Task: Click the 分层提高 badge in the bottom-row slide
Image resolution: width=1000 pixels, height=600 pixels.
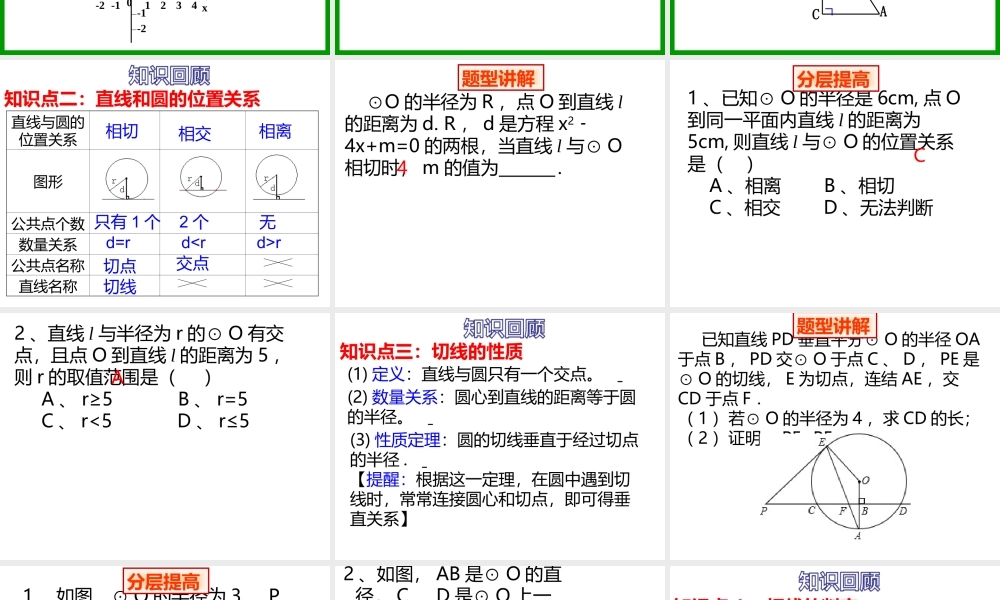Action: click(x=165, y=582)
